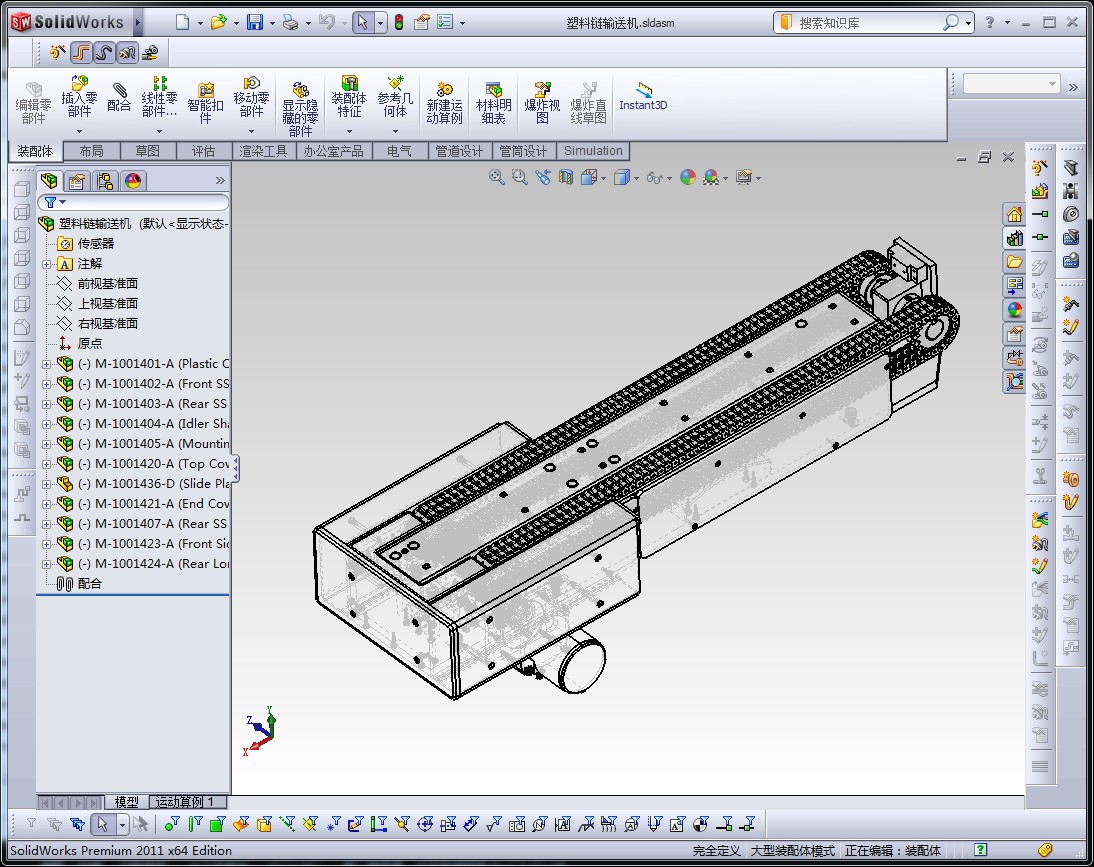This screenshot has height=867, width=1094.
Task: Open SolidWorks Resources house icon in task pane
Action: coord(1014,214)
